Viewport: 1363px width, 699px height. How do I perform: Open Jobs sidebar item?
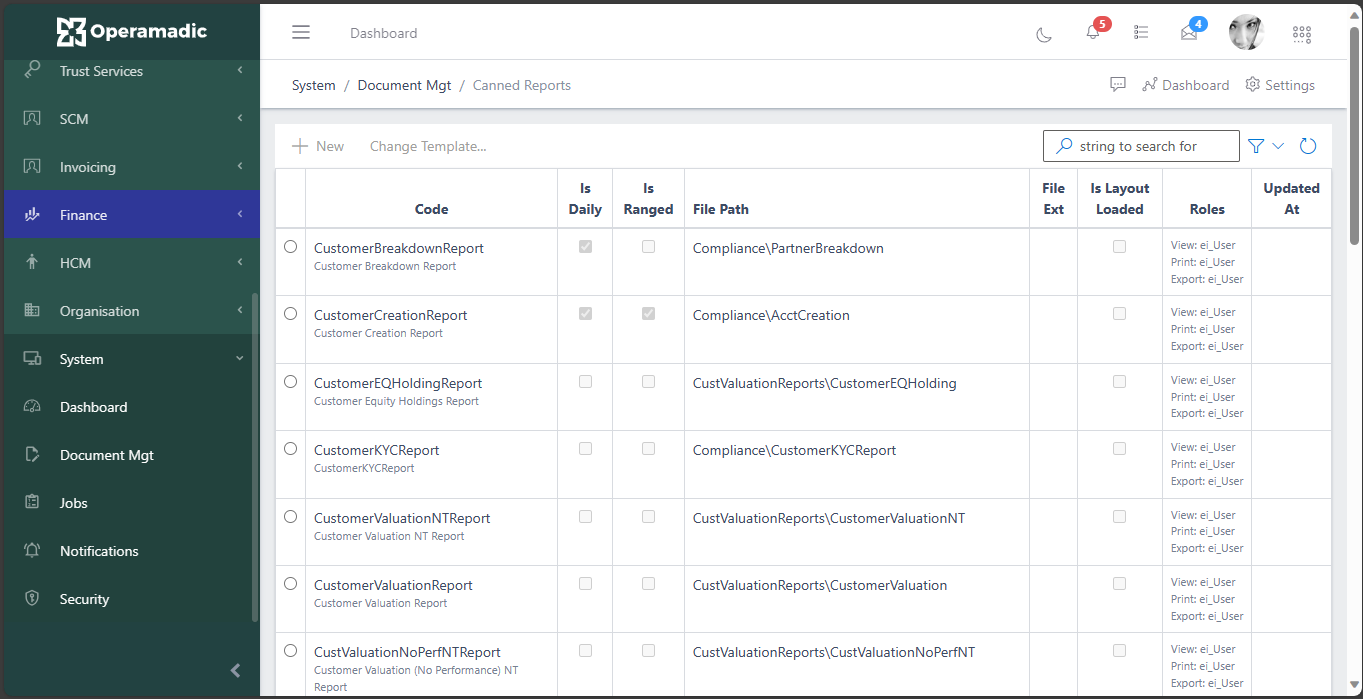130,503
